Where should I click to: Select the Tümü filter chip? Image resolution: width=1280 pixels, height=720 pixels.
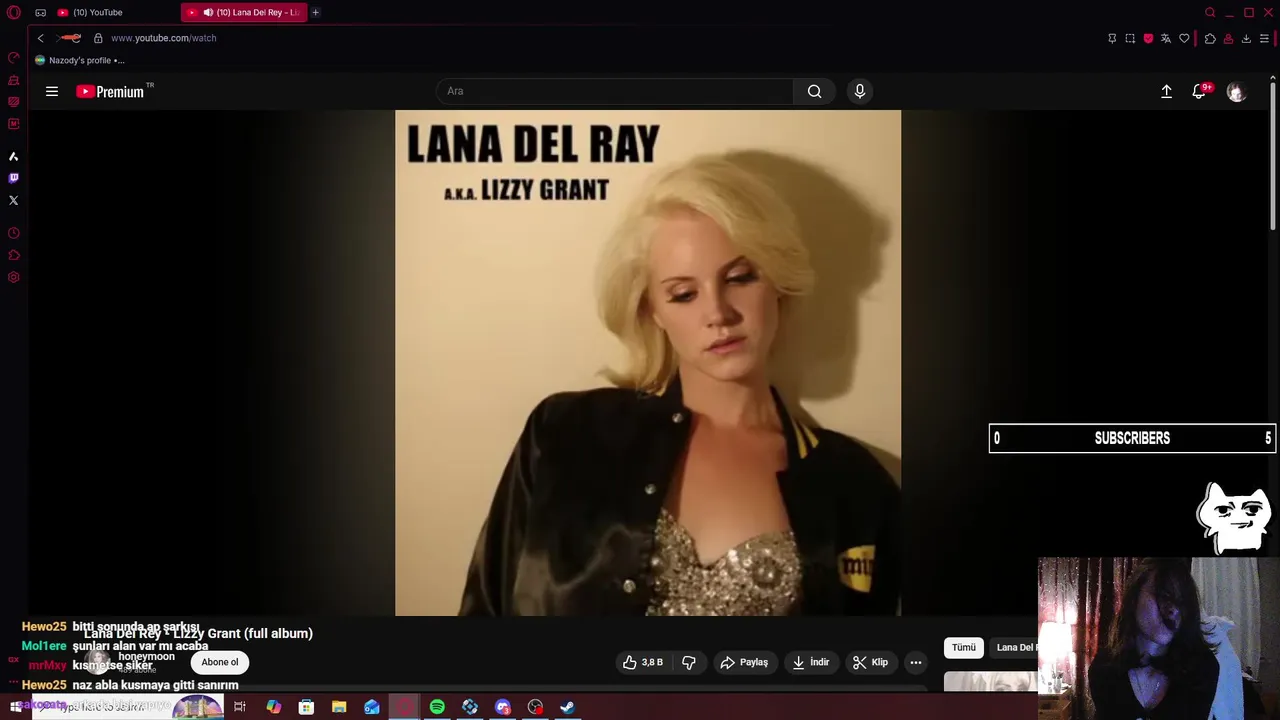[x=964, y=647]
